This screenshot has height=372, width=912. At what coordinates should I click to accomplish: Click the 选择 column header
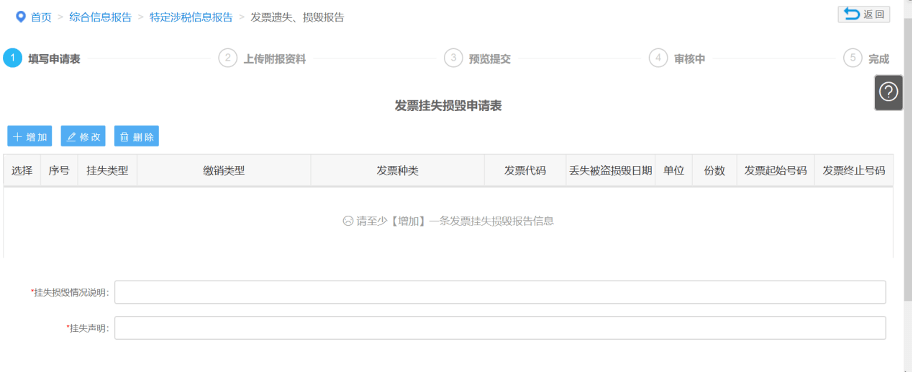(x=22, y=170)
